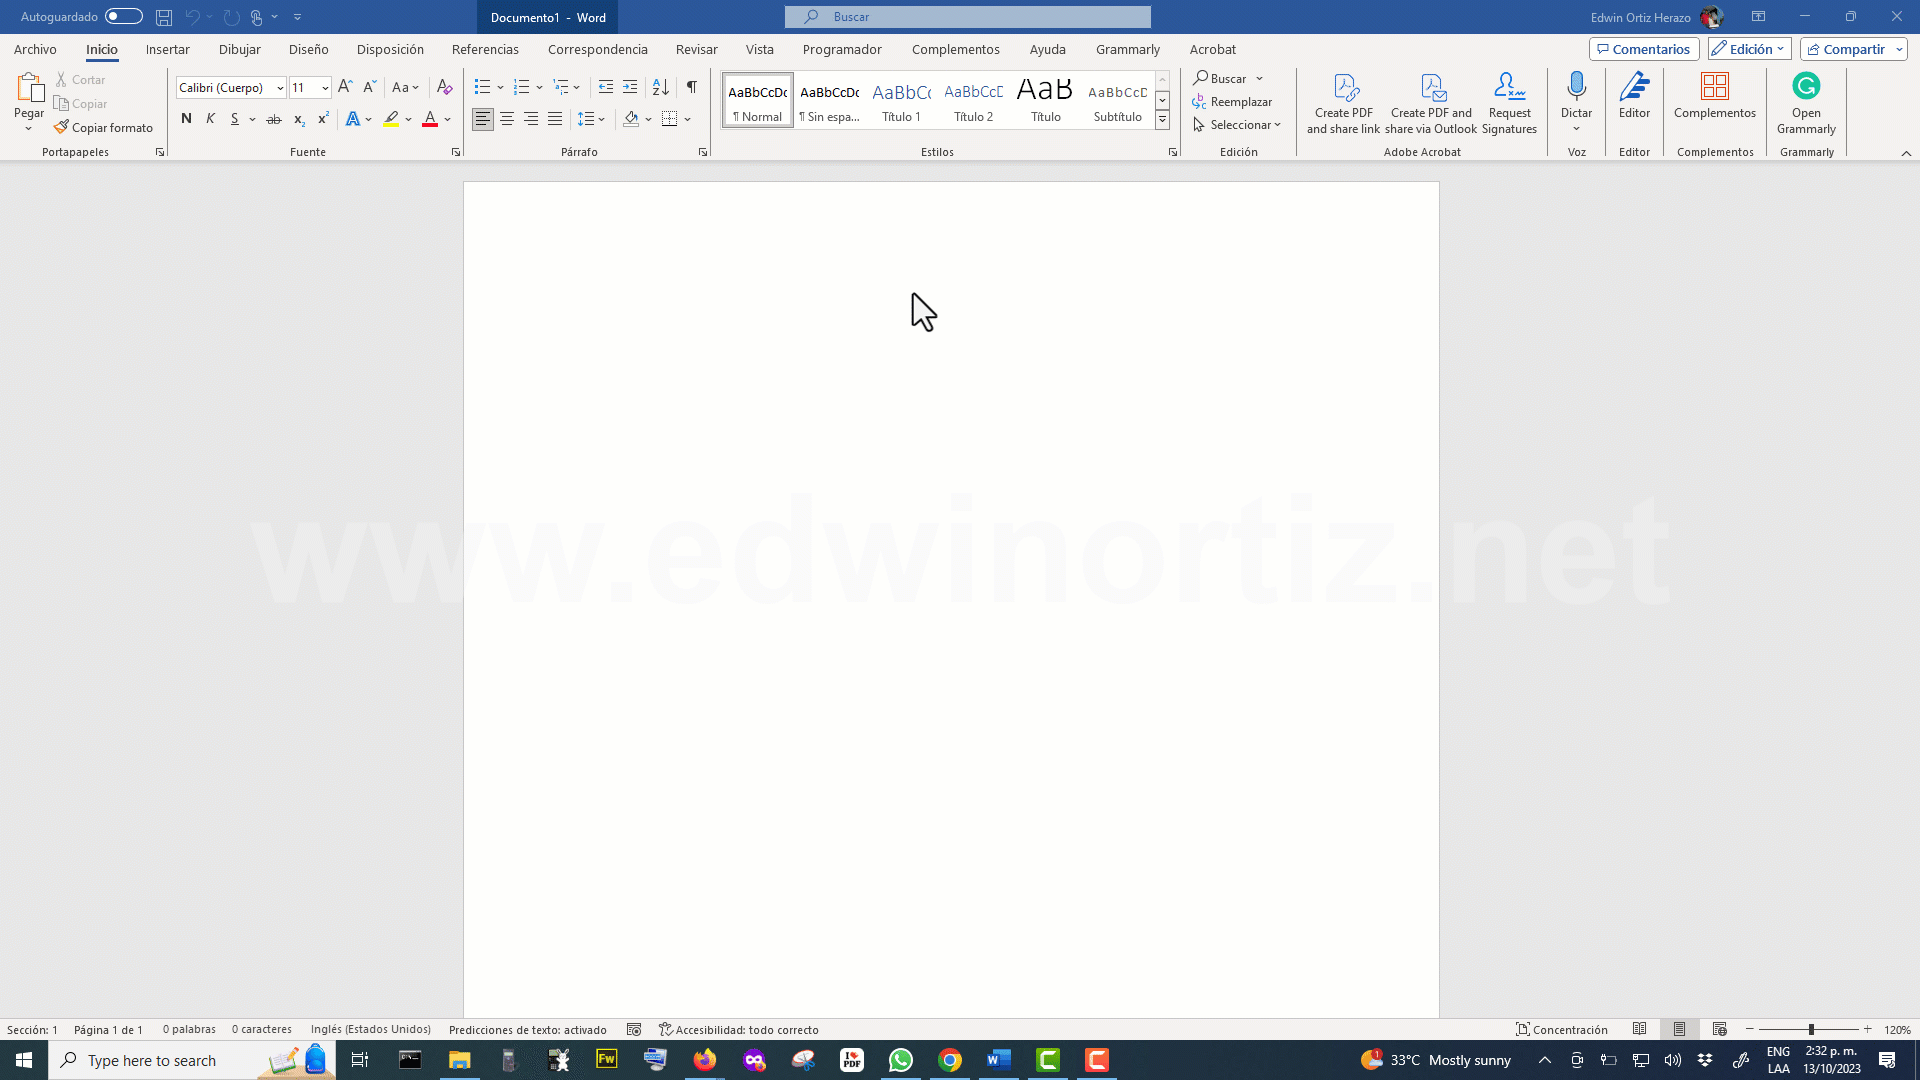Expand the Styles gallery dropdown
Viewport: 1920px width, 1080px height.
1162,121
